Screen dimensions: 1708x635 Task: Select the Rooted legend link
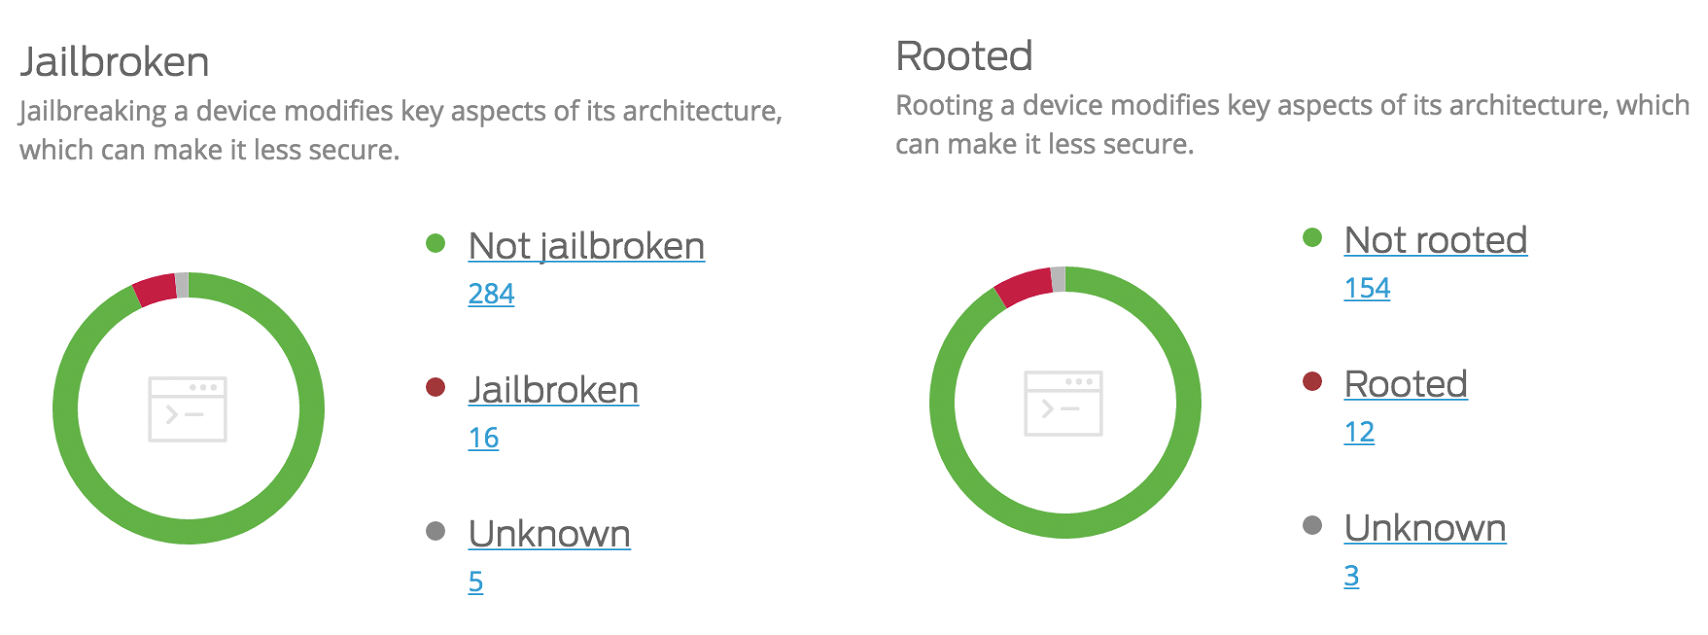[x=1405, y=384]
